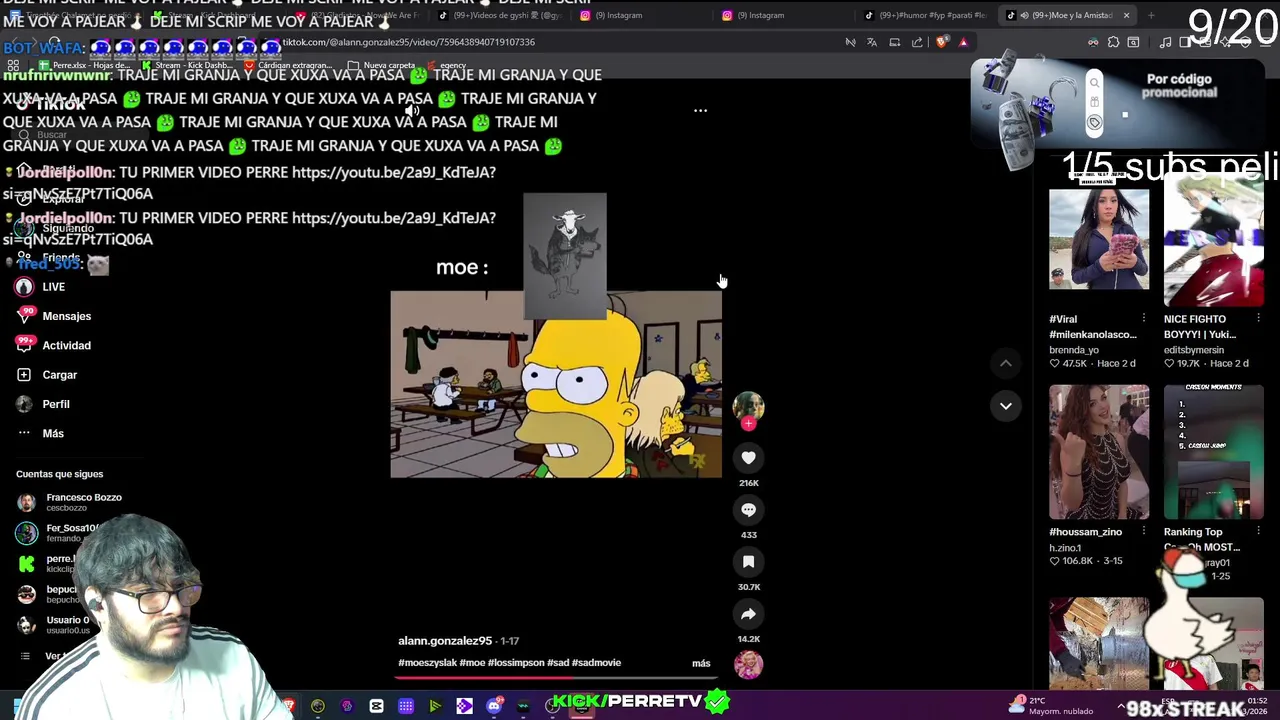Open the spinning music disc of the video
This screenshot has width=1280, height=720.
pyautogui.click(x=748, y=665)
